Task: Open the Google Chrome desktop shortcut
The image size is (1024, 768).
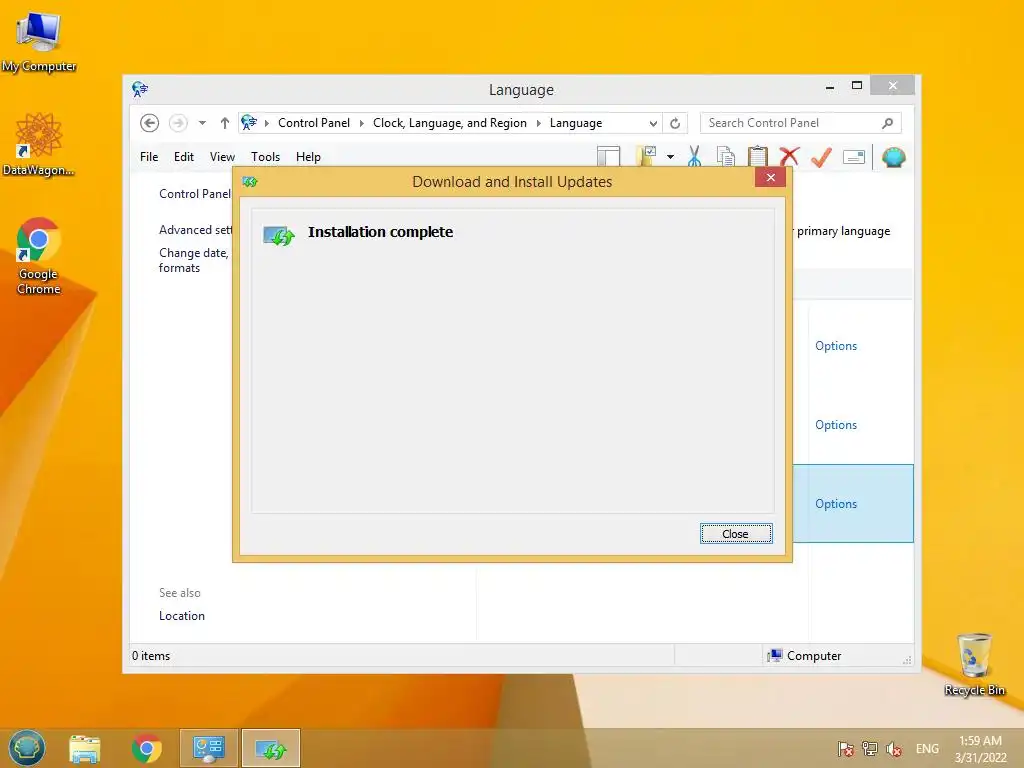Action: [39, 256]
